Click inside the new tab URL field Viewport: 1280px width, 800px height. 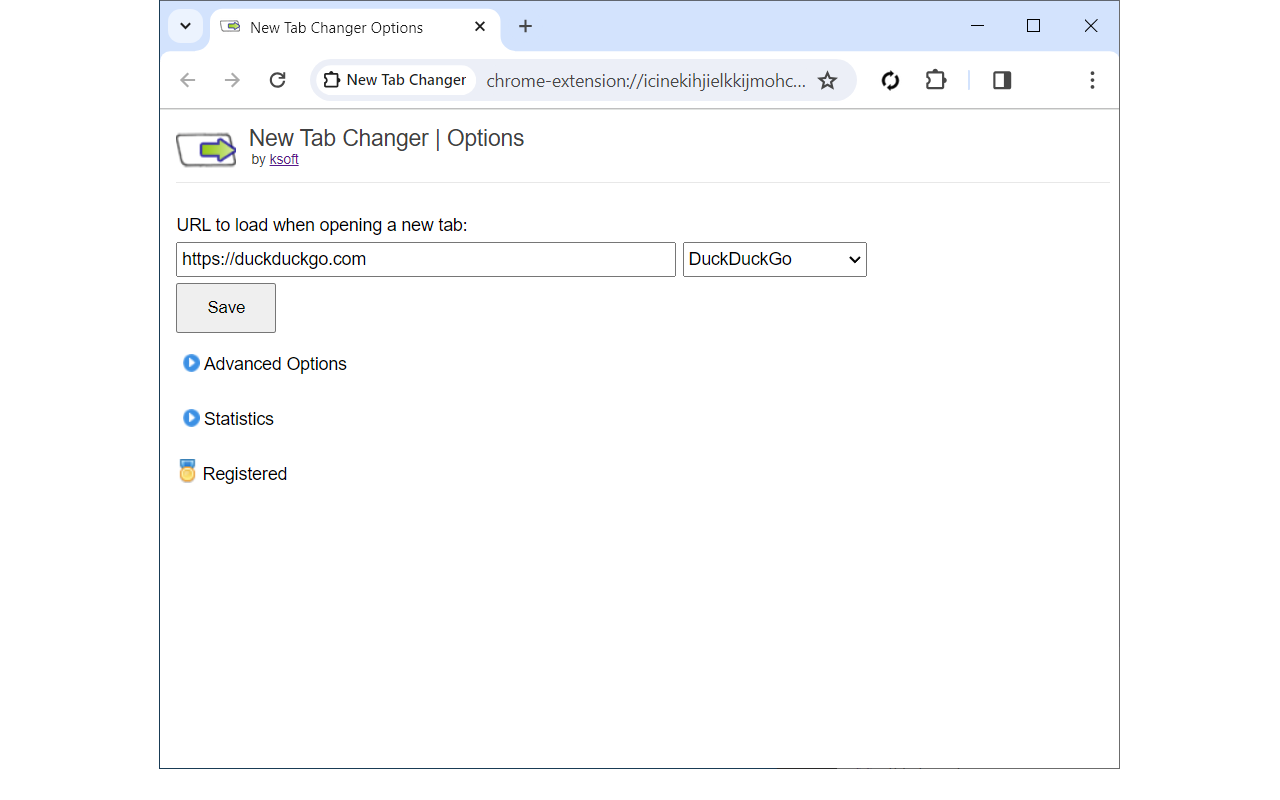coord(425,259)
